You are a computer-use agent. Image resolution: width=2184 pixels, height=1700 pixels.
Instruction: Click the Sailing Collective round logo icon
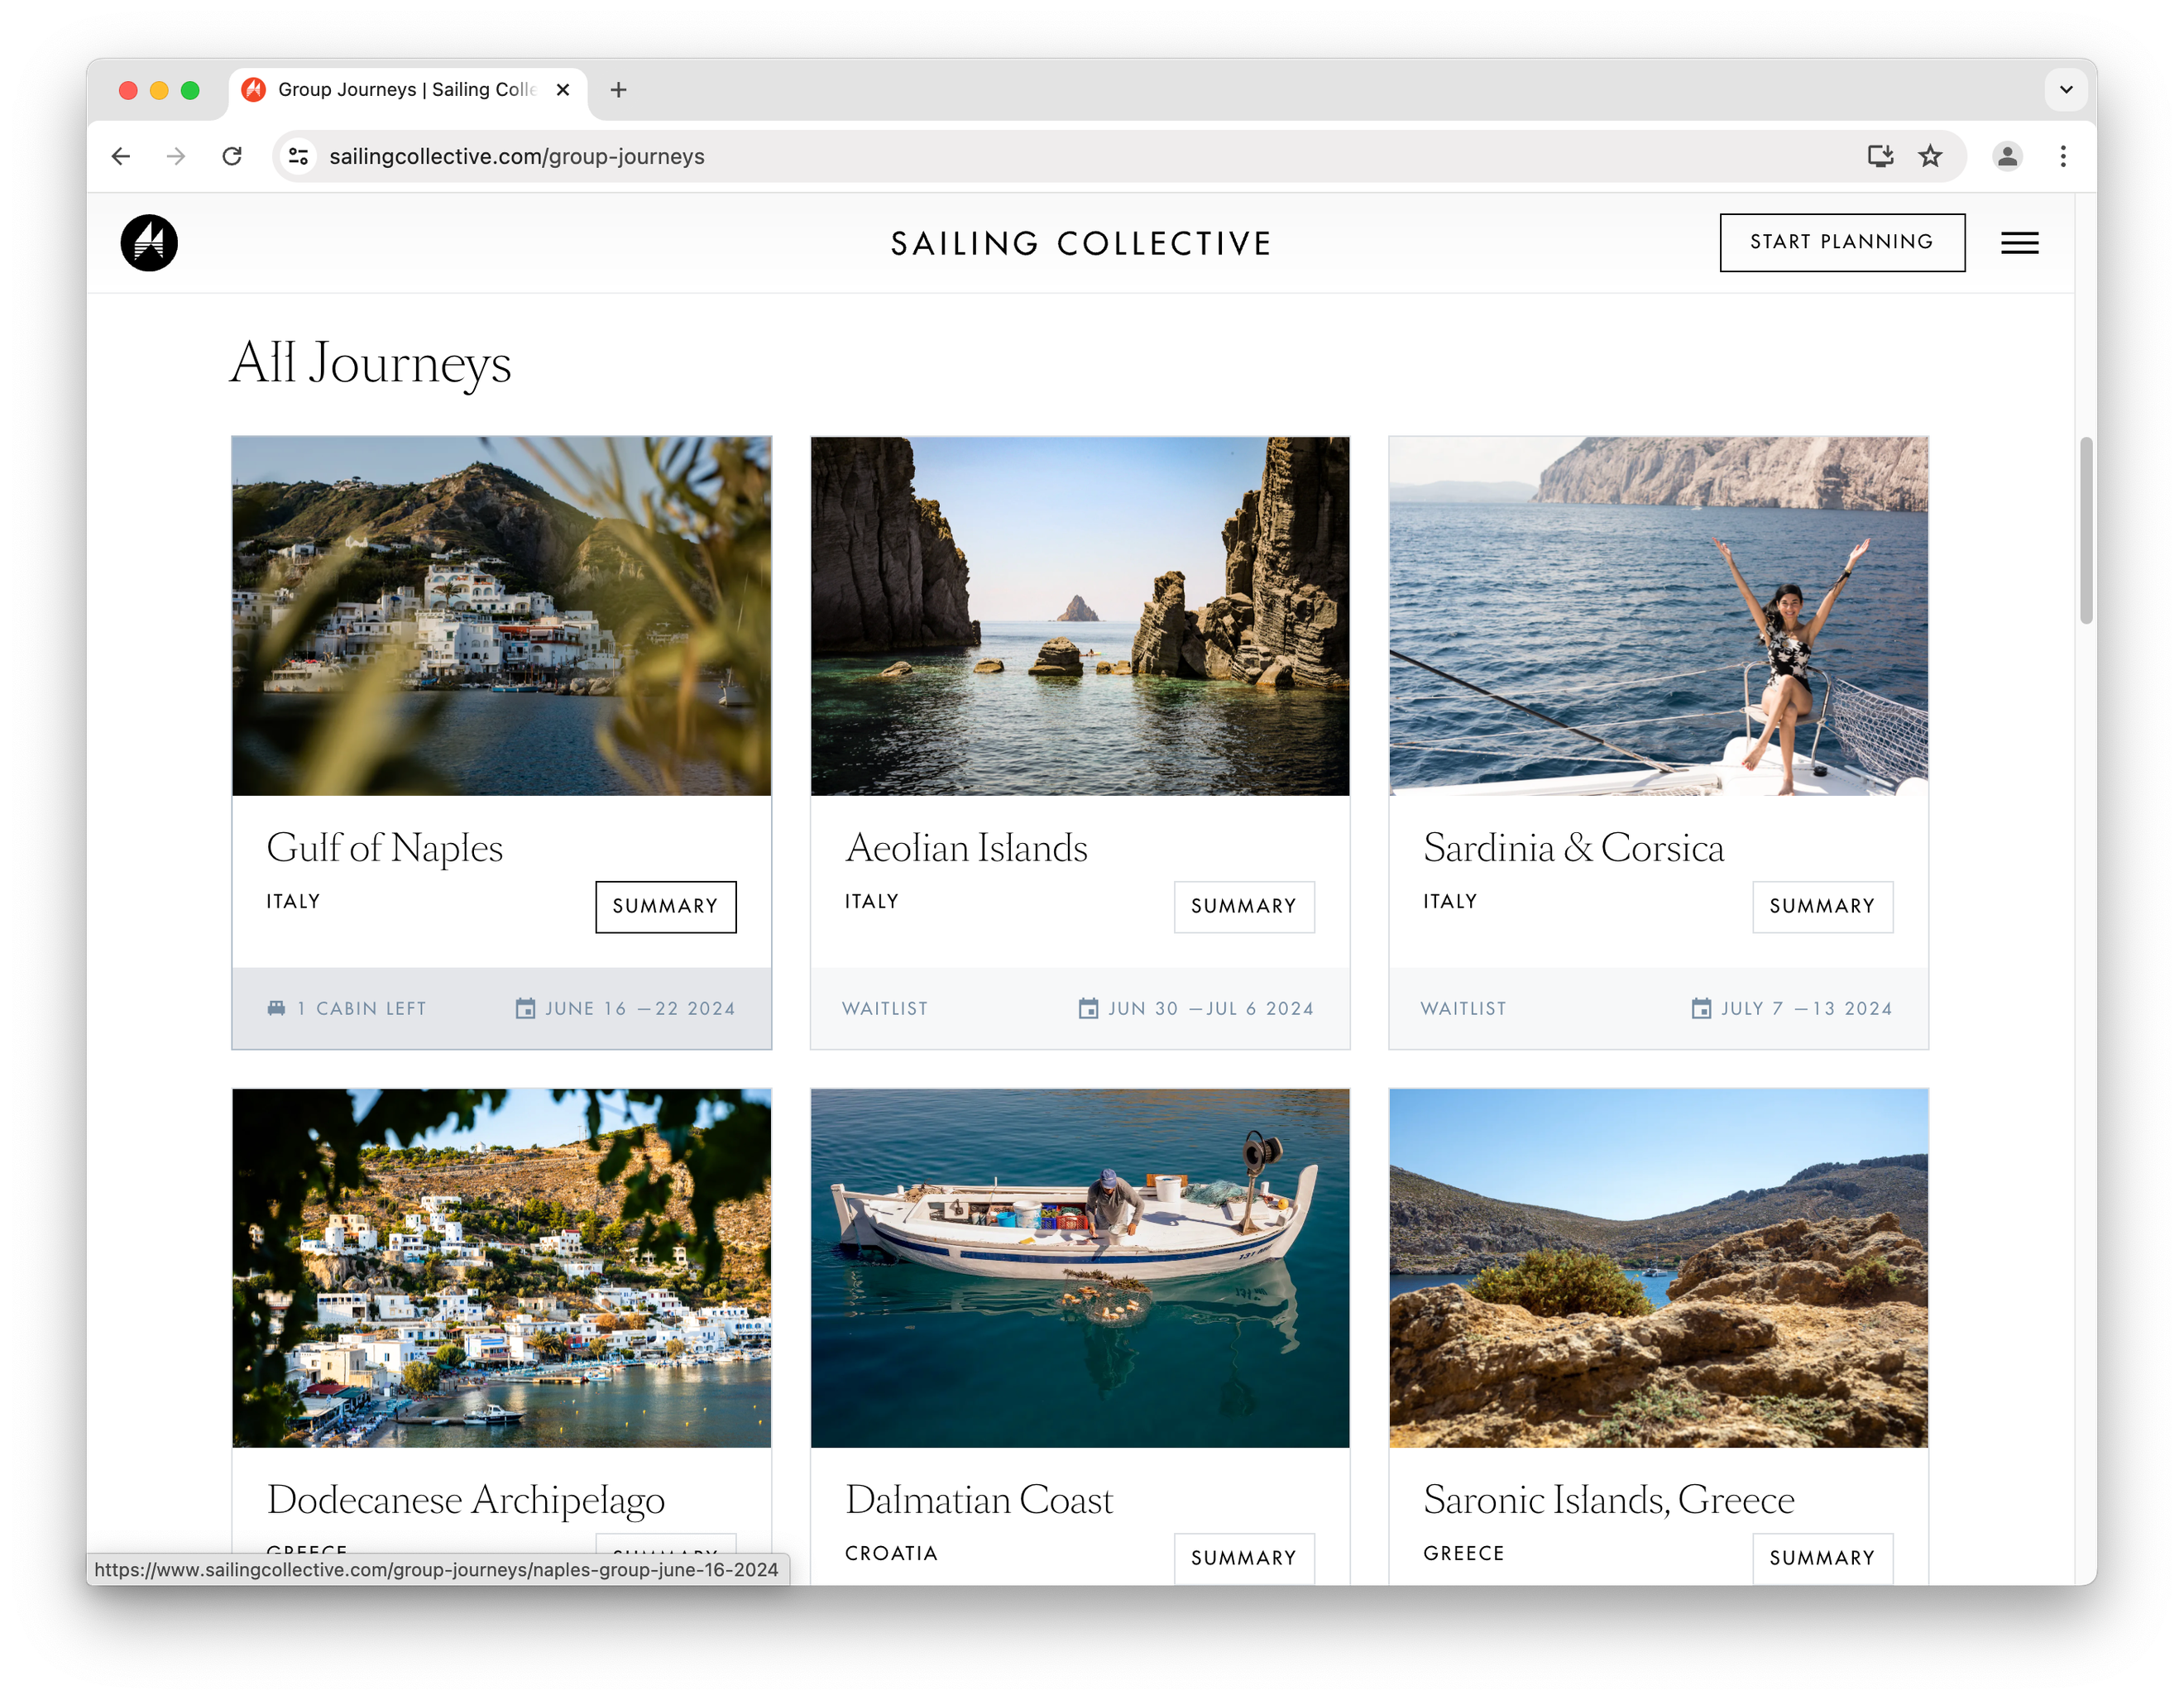149,243
